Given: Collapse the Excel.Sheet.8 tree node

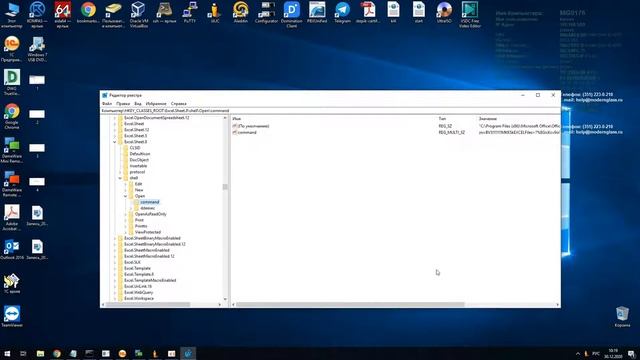Looking at the screenshot, I should pyautogui.click(x=115, y=142).
